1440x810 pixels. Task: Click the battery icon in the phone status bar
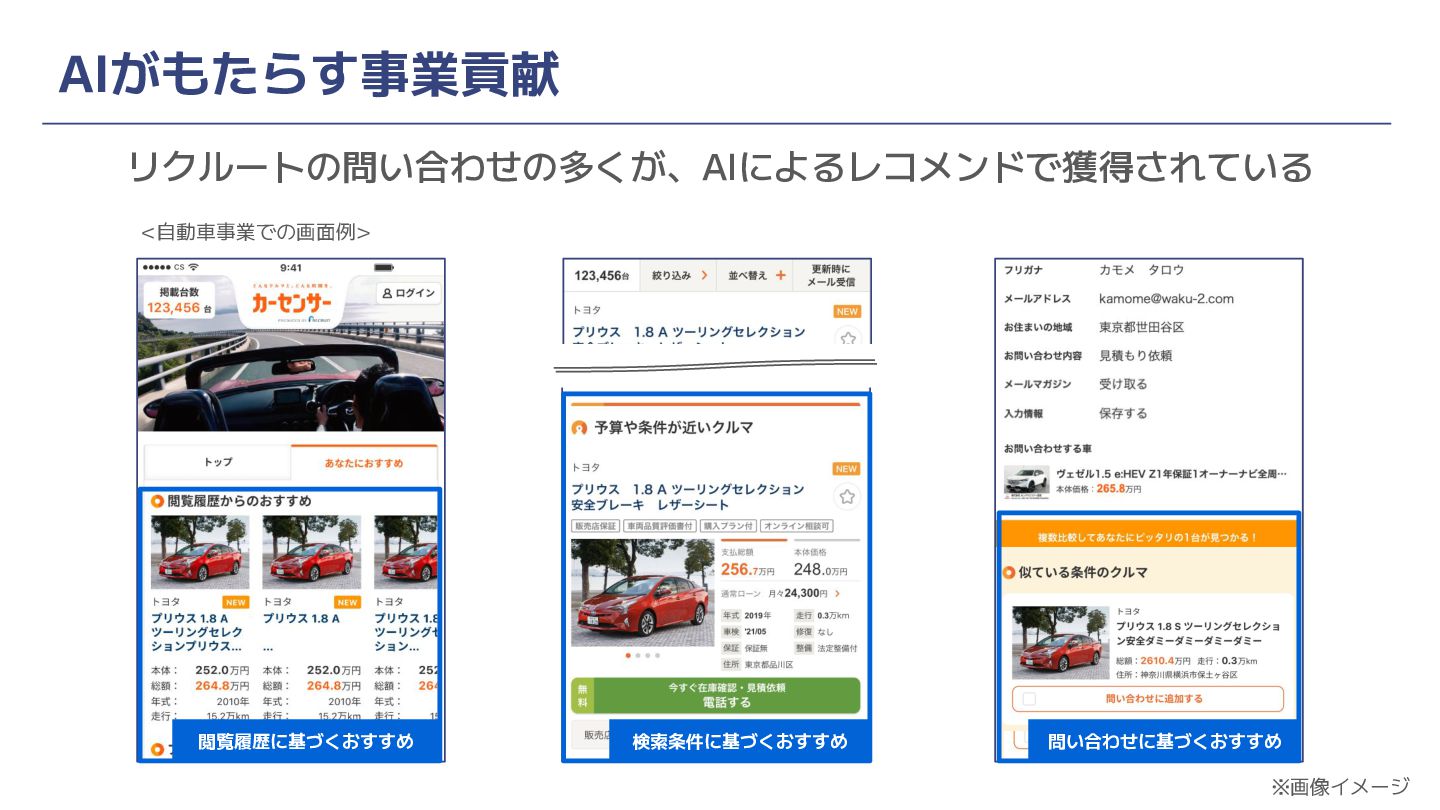[385, 267]
